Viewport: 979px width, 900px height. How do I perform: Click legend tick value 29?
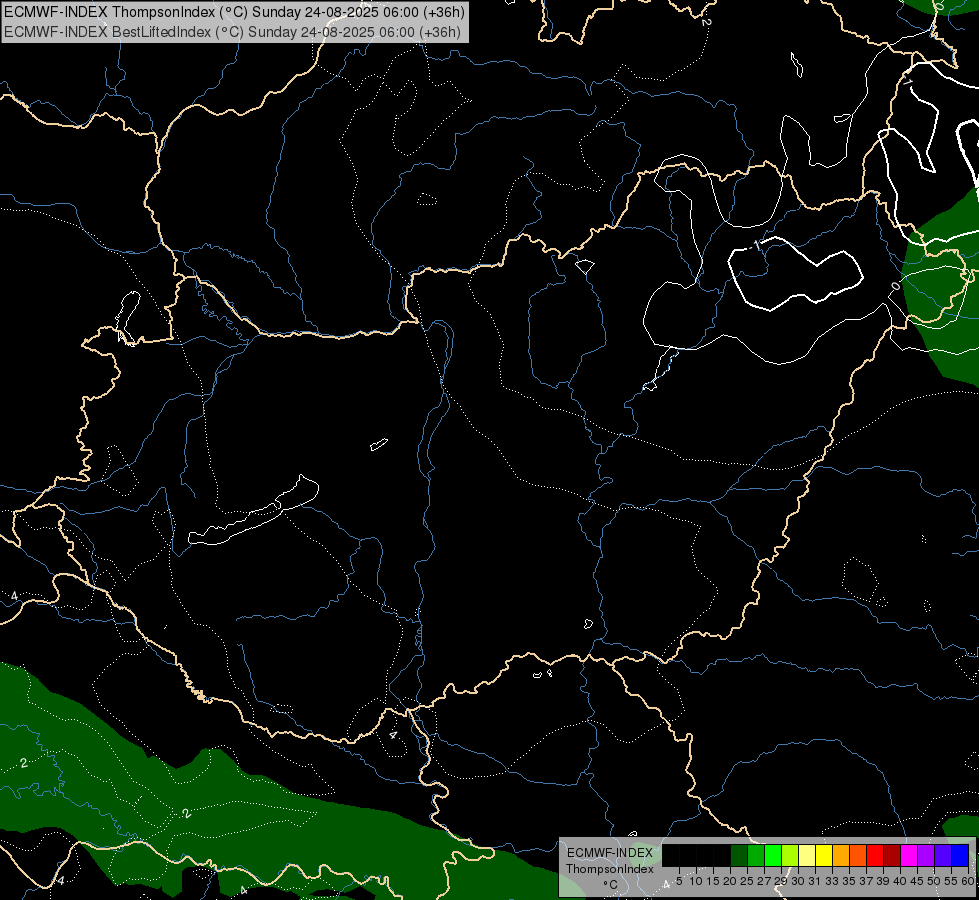pos(782,881)
